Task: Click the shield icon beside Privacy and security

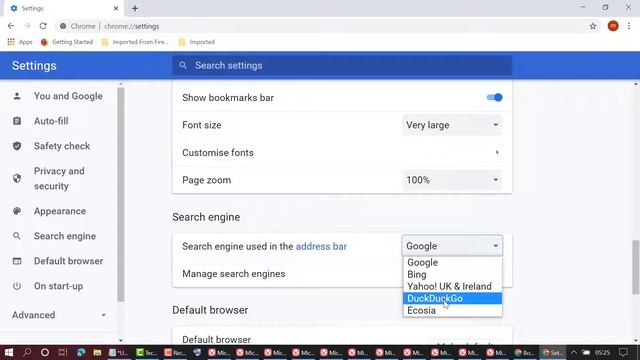Action: point(17,178)
